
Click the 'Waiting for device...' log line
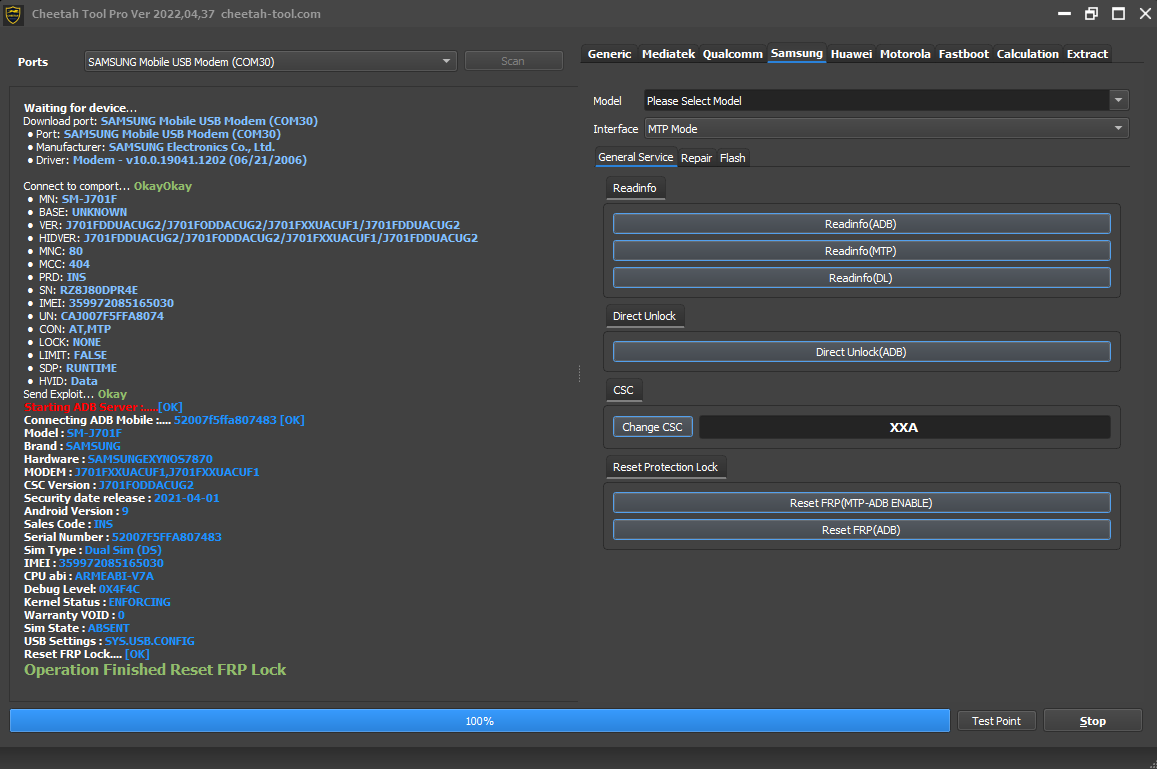pos(80,108)
